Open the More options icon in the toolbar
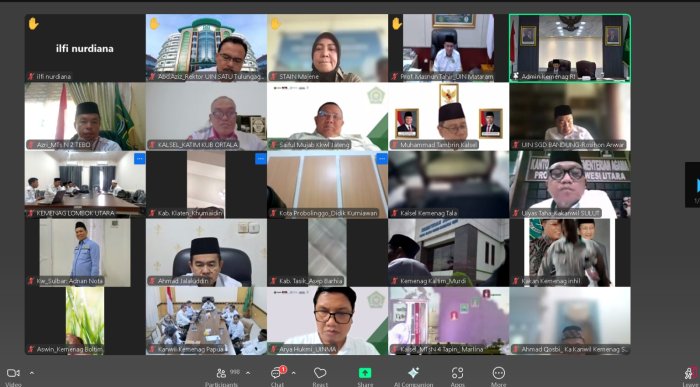Screen dimensions: 700x387 (499, 373)
